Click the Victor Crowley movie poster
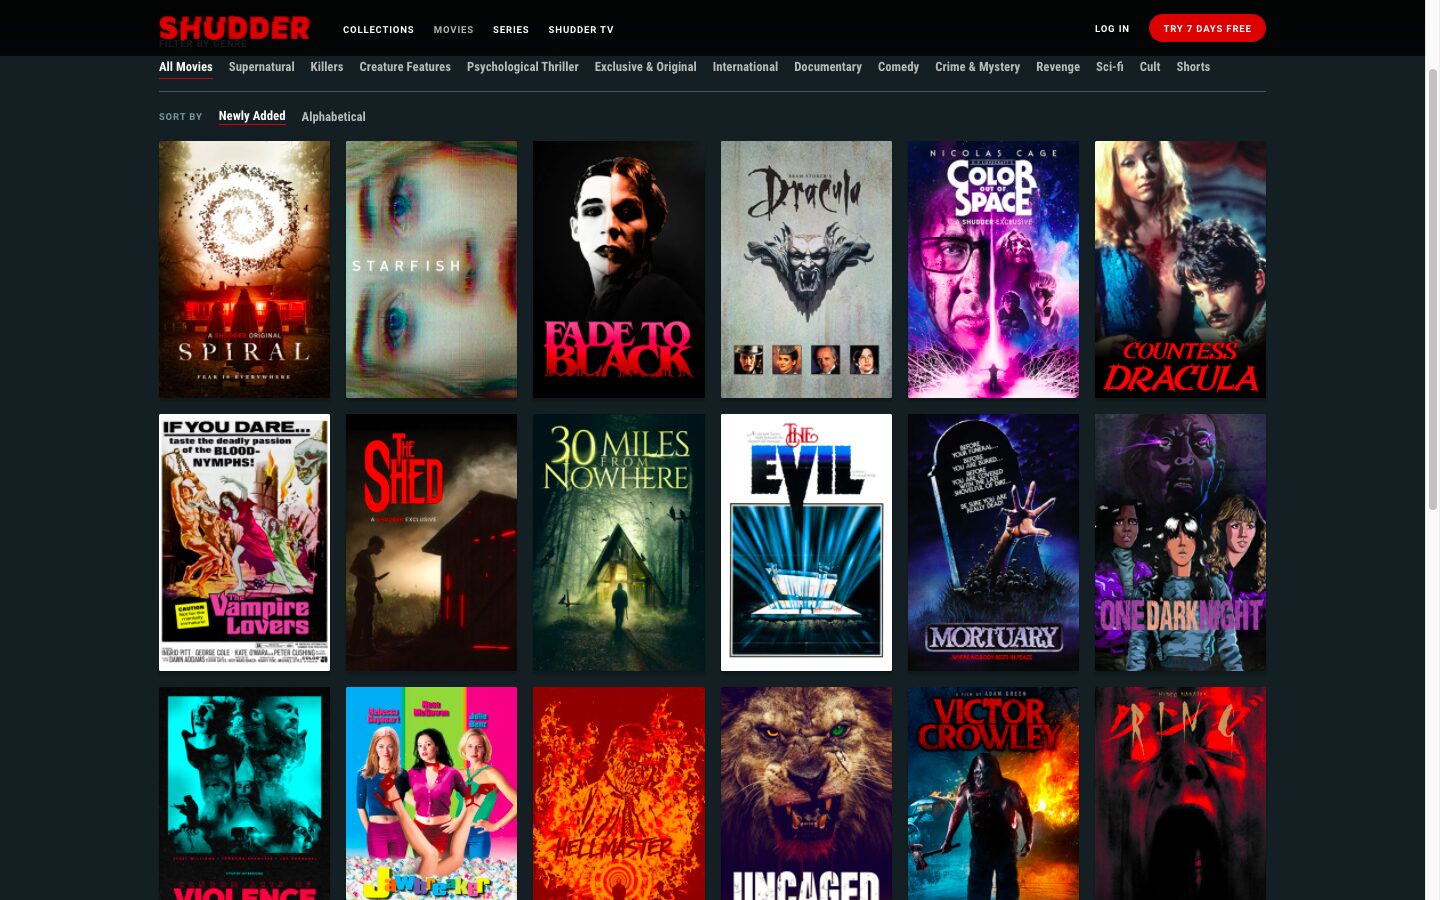The height and width of the screenshot is (900, 1440). [993, 793]
